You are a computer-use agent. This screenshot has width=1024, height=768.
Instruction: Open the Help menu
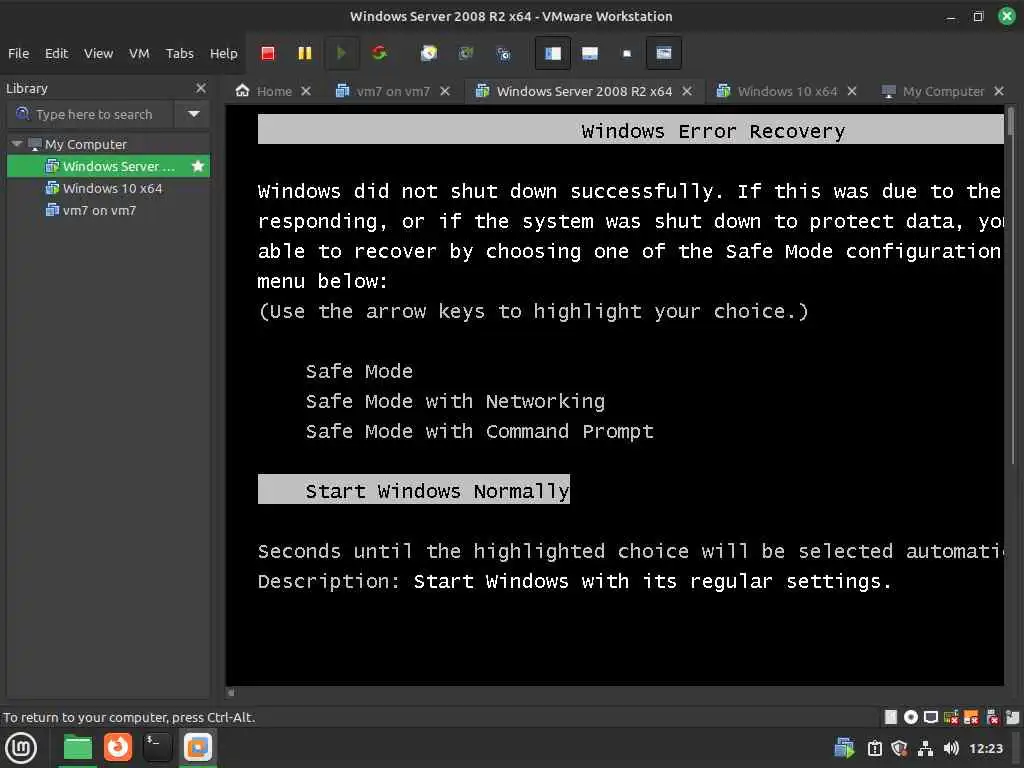[223, 54]
